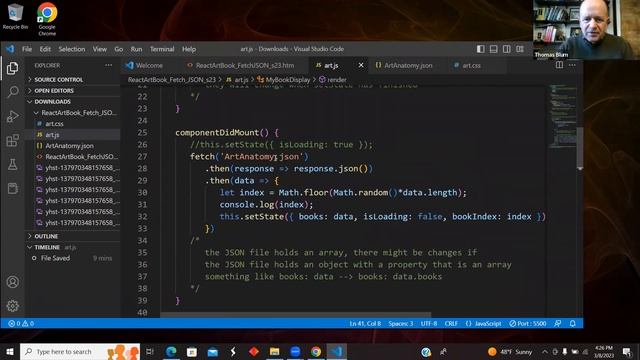This screenshot has height=360, width=640.
Task: Open the Selection menu
Action: (x=72, y=49)
